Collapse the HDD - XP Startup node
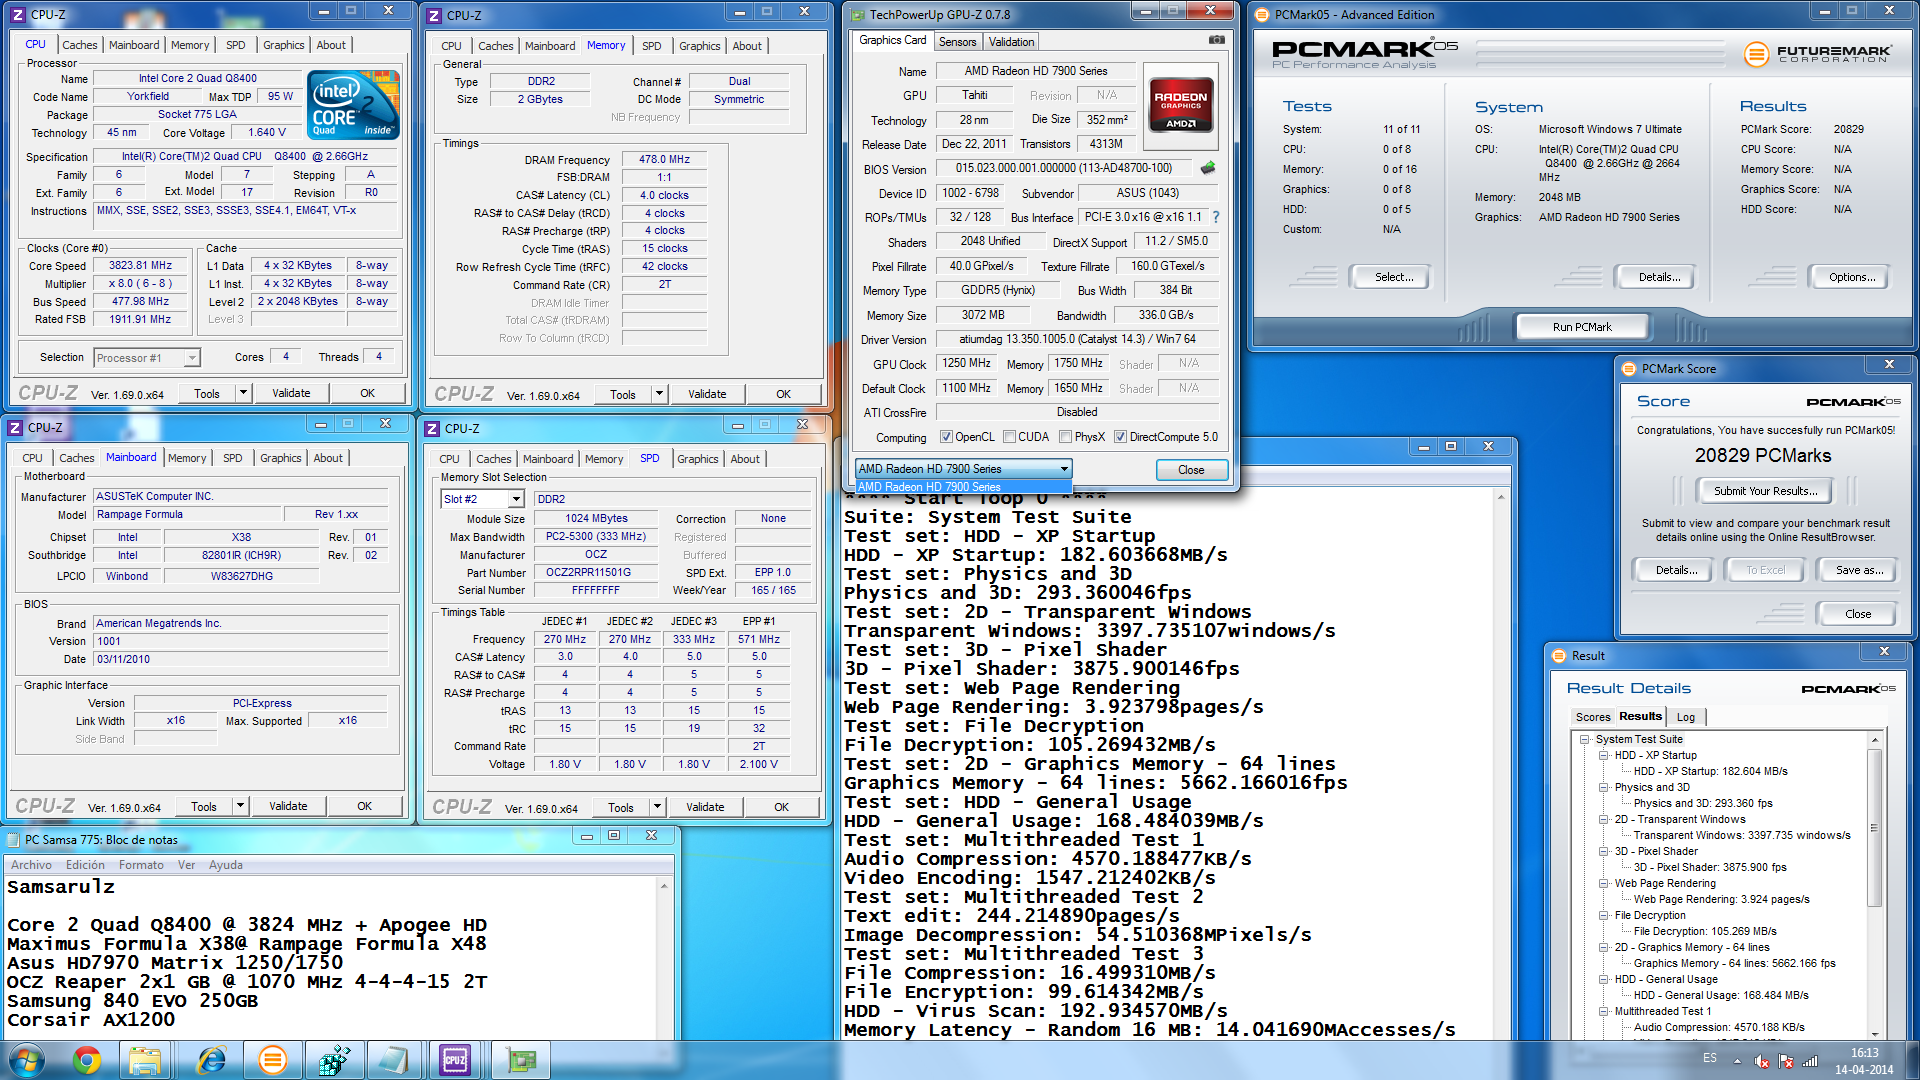The width and height of the screenshot is (1920, 1080). coord(1604,755)
